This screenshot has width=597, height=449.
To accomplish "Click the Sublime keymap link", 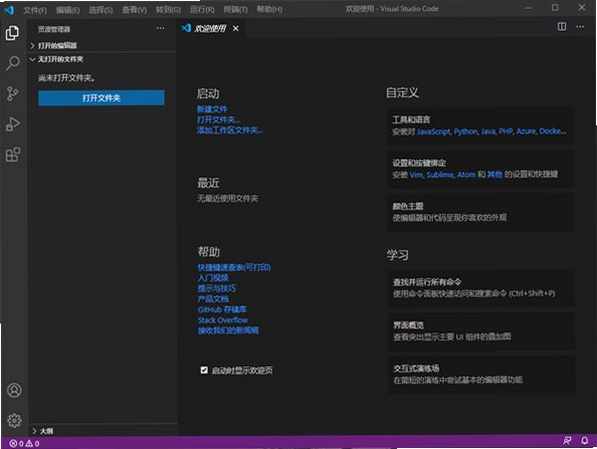I will pyautogui.click(x=440, y=175).
